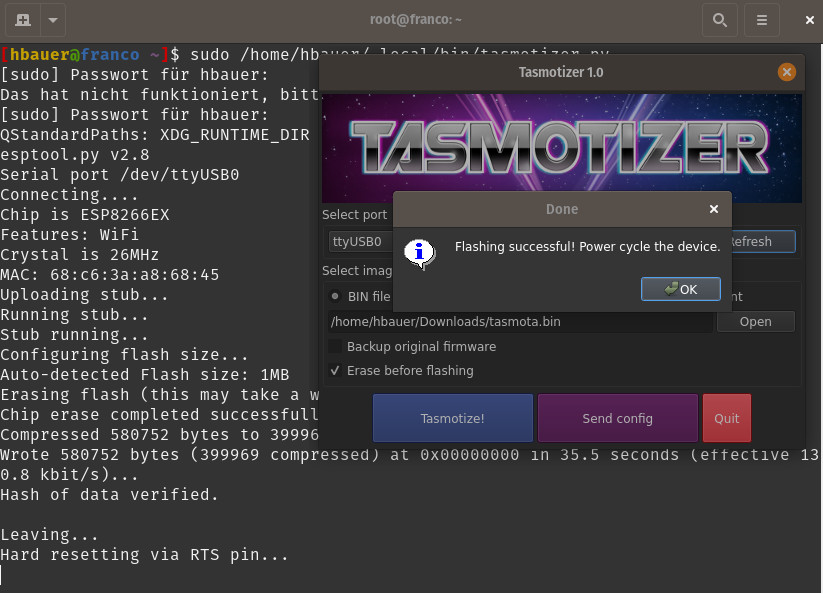Screen dimensions: 823x593
Task: Start flashing with the Tasmotize! button
Action: [x=452, y=418]
